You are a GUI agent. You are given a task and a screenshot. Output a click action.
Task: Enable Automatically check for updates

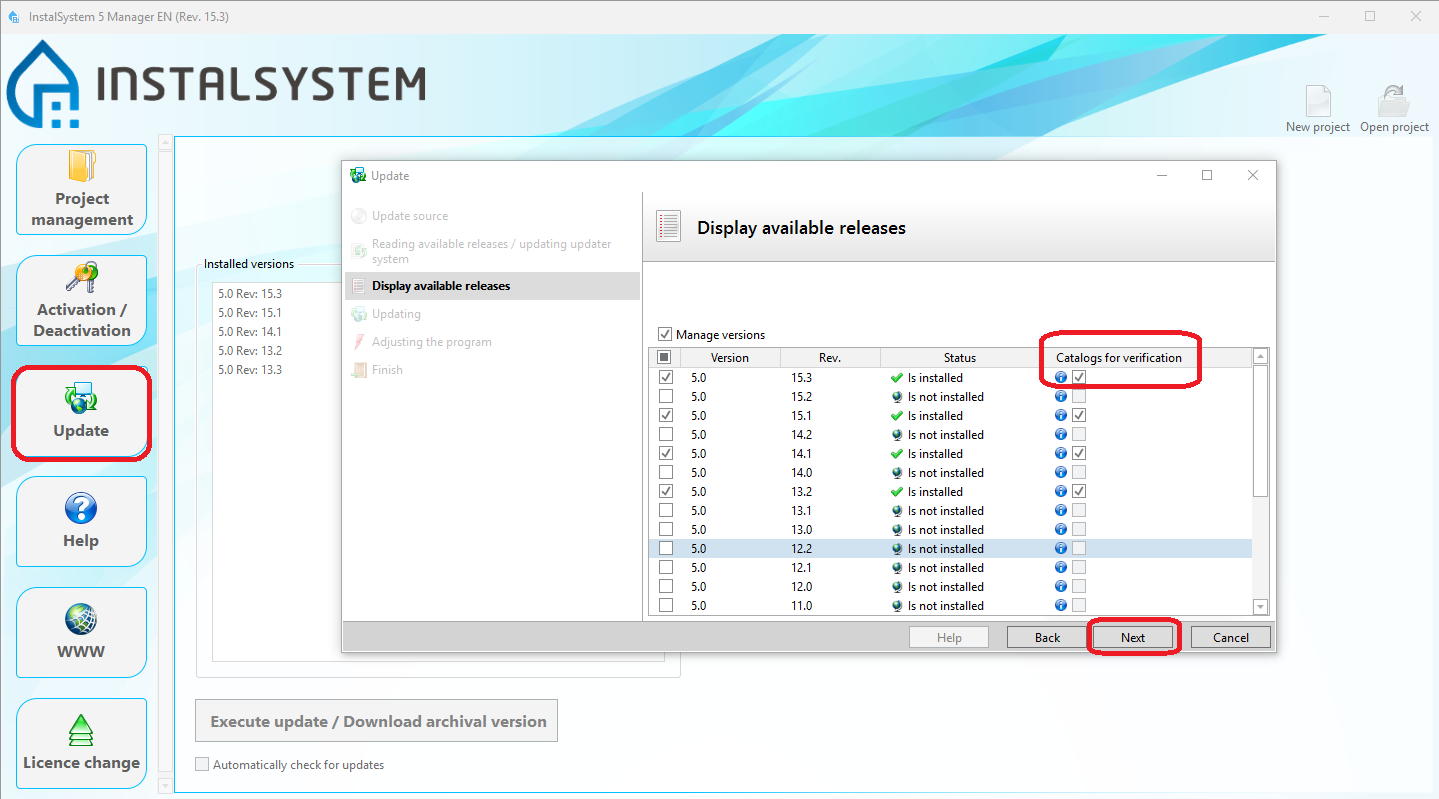203,765
